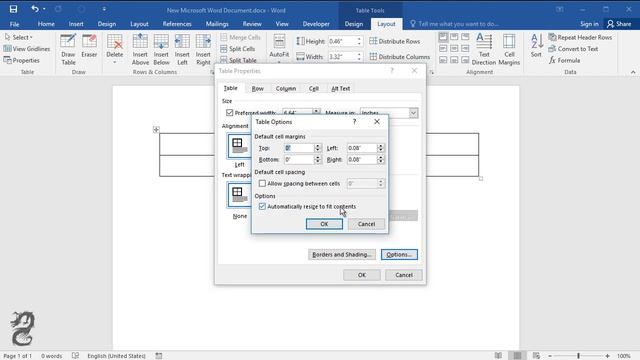Click Borders and Shading button
Screen dimensions: 640x360
click(342, 254)
